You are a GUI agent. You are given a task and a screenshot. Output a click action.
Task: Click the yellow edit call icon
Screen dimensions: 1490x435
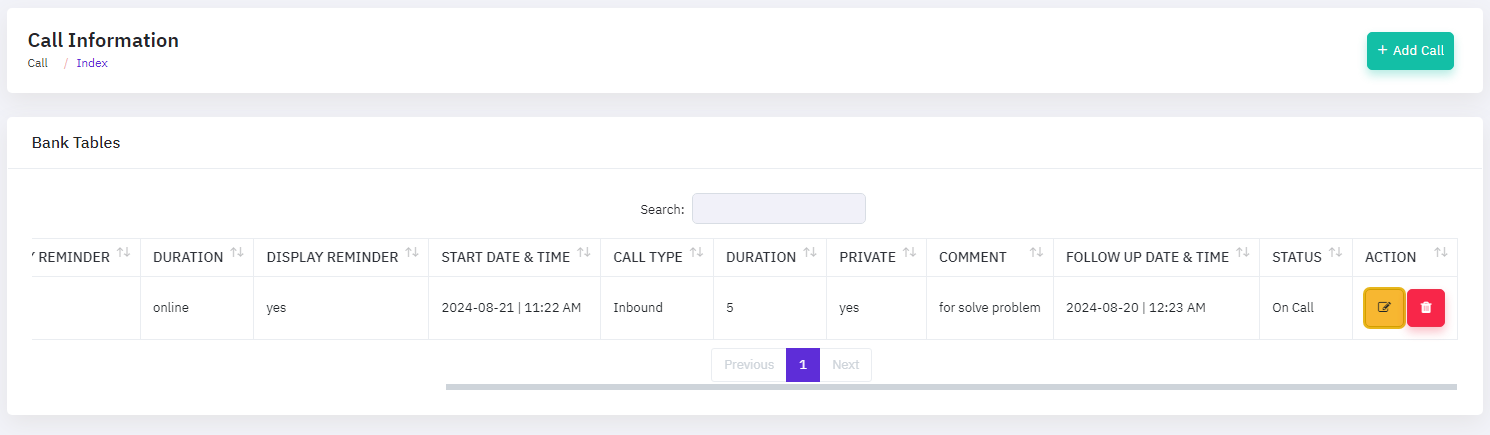[x=1384, y=307]
